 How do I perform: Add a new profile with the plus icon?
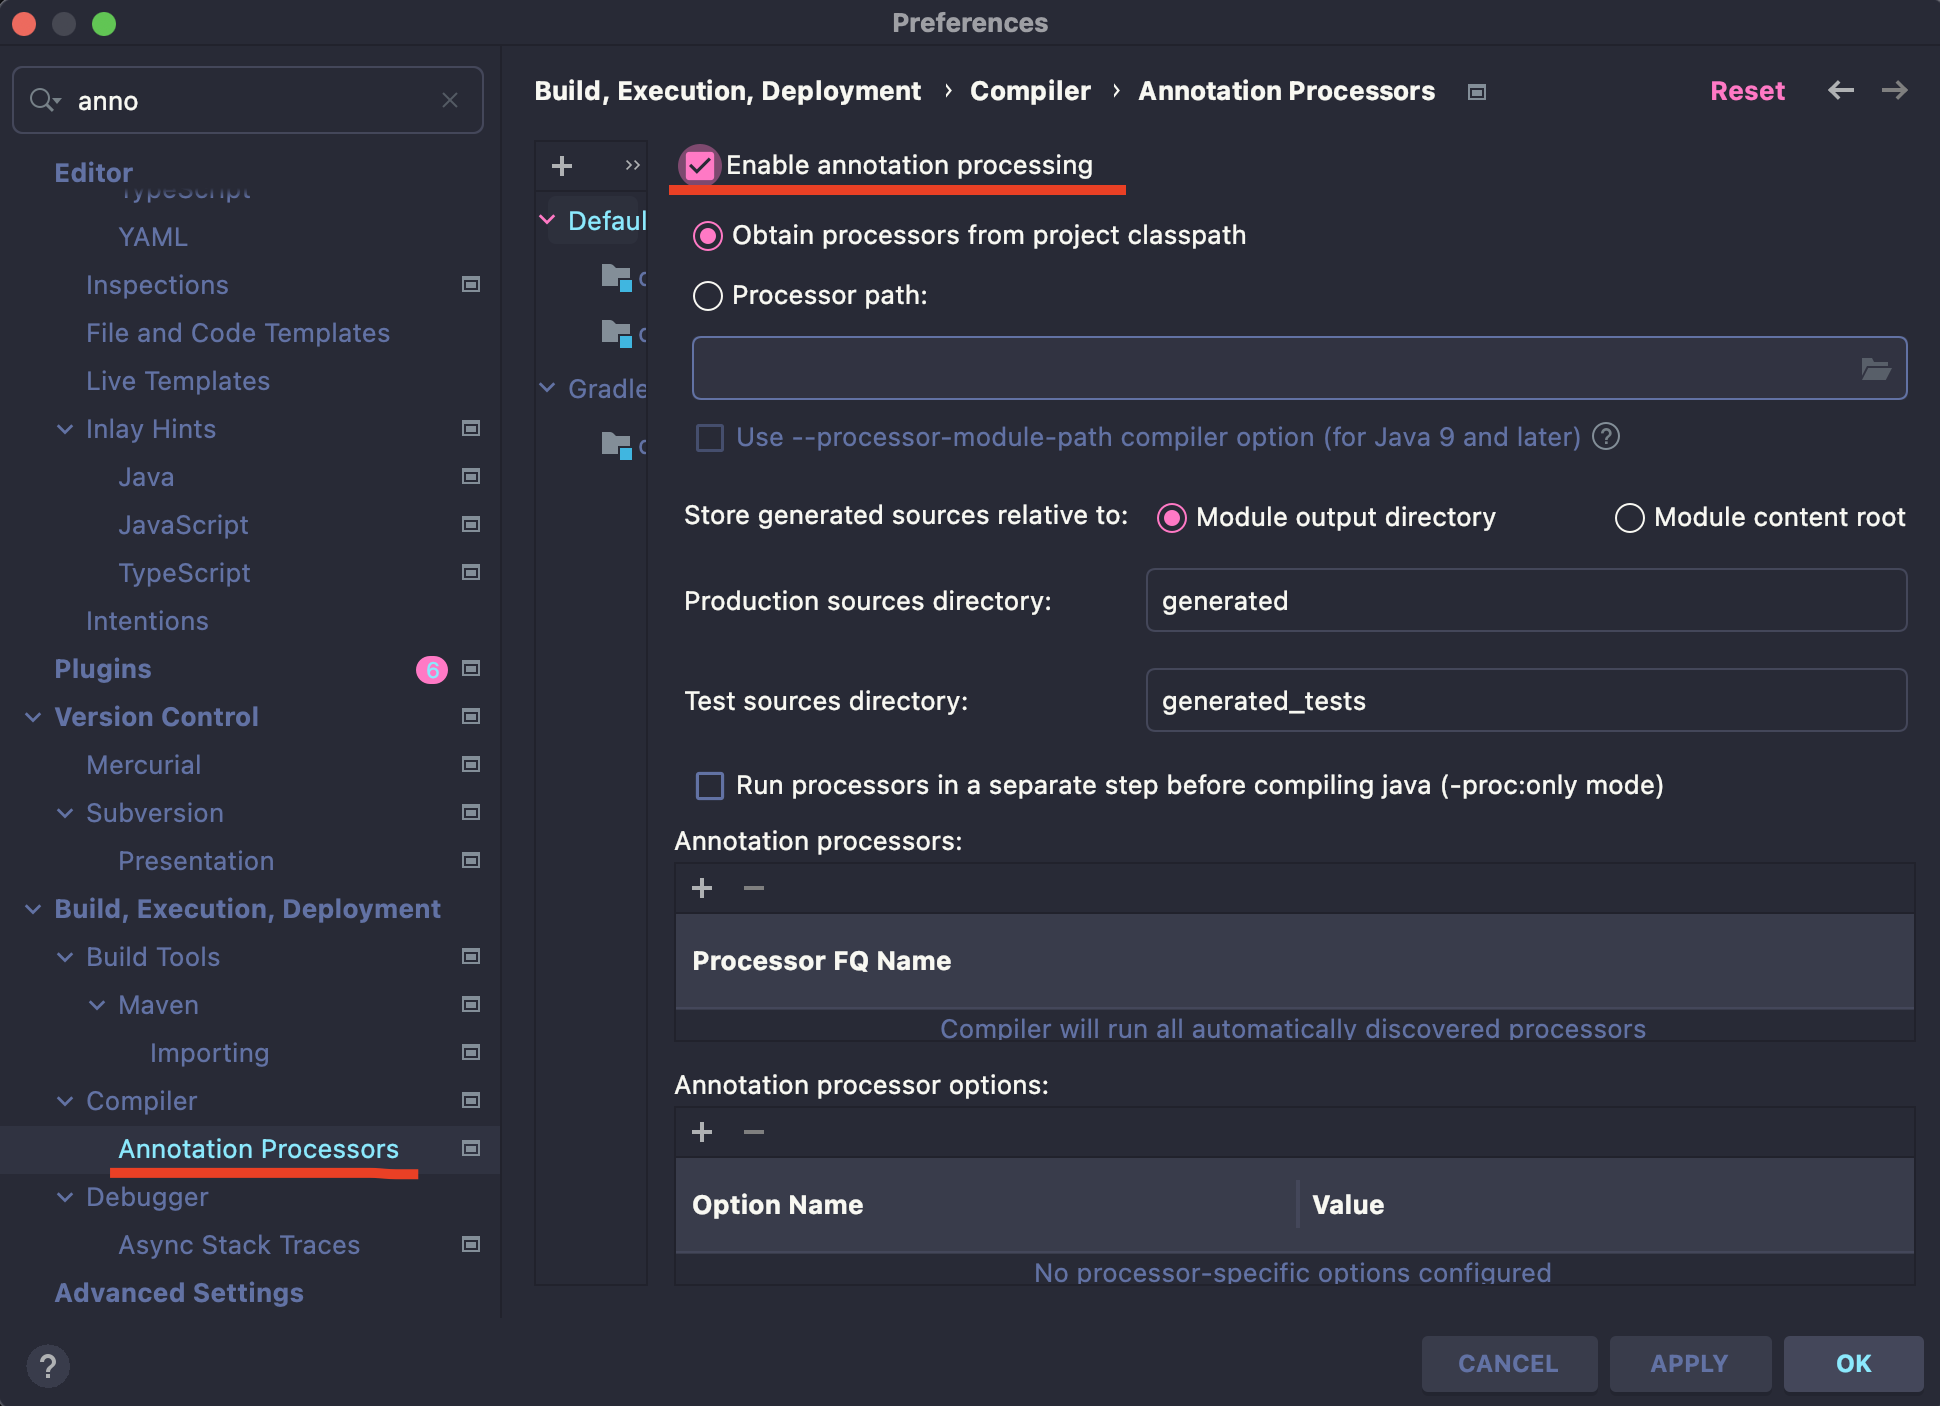(x=562, y=166)
